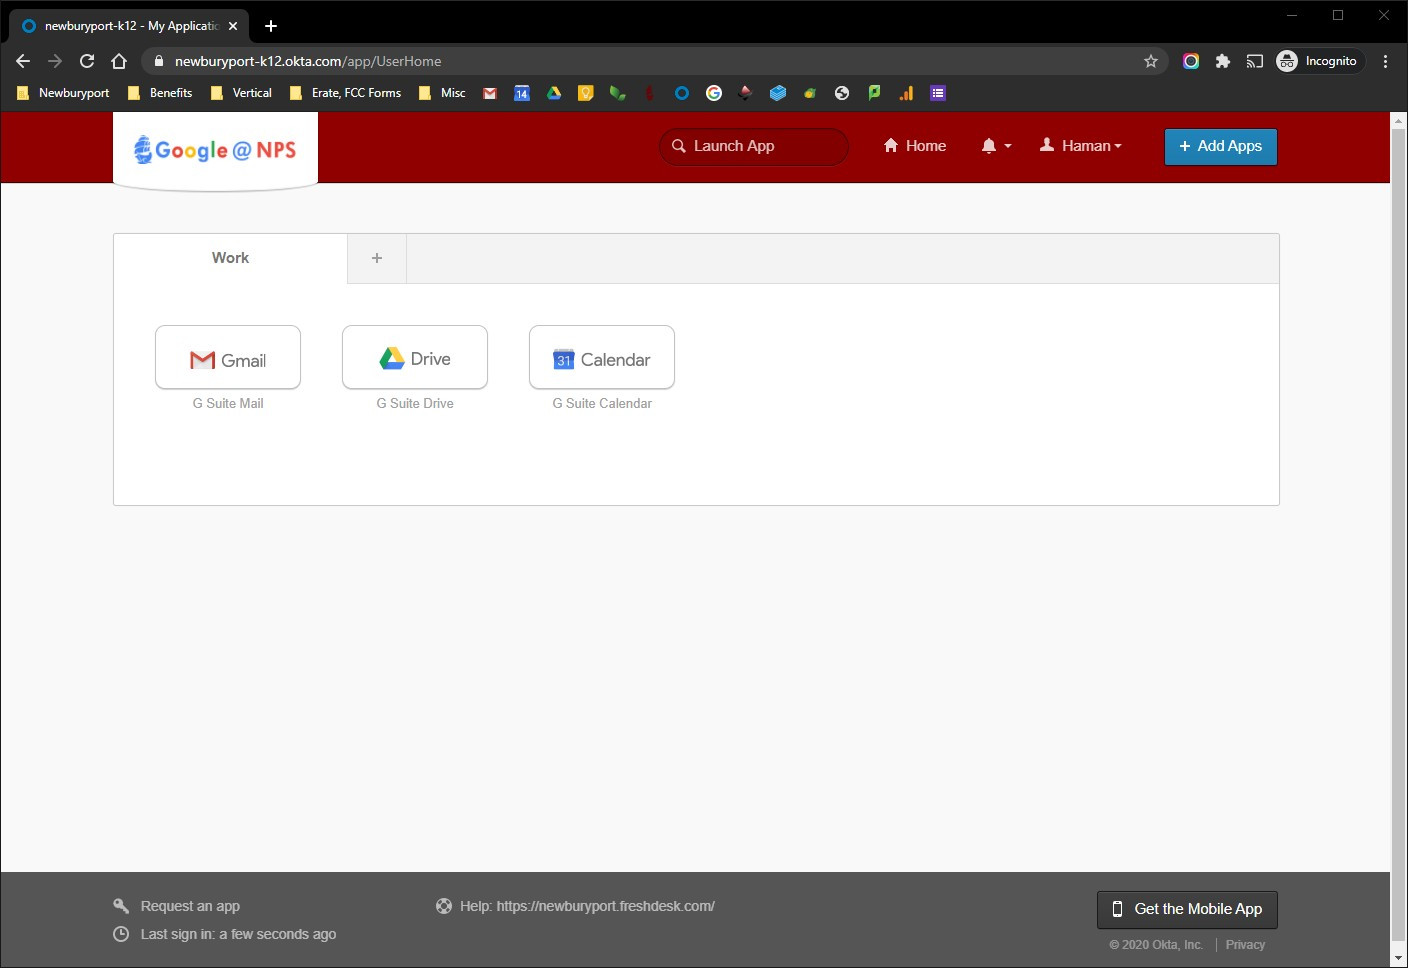Click the "© 2020 Okta, Inc." footer text
This screenshot has width=1408, height=968.
pos(1156,945)
